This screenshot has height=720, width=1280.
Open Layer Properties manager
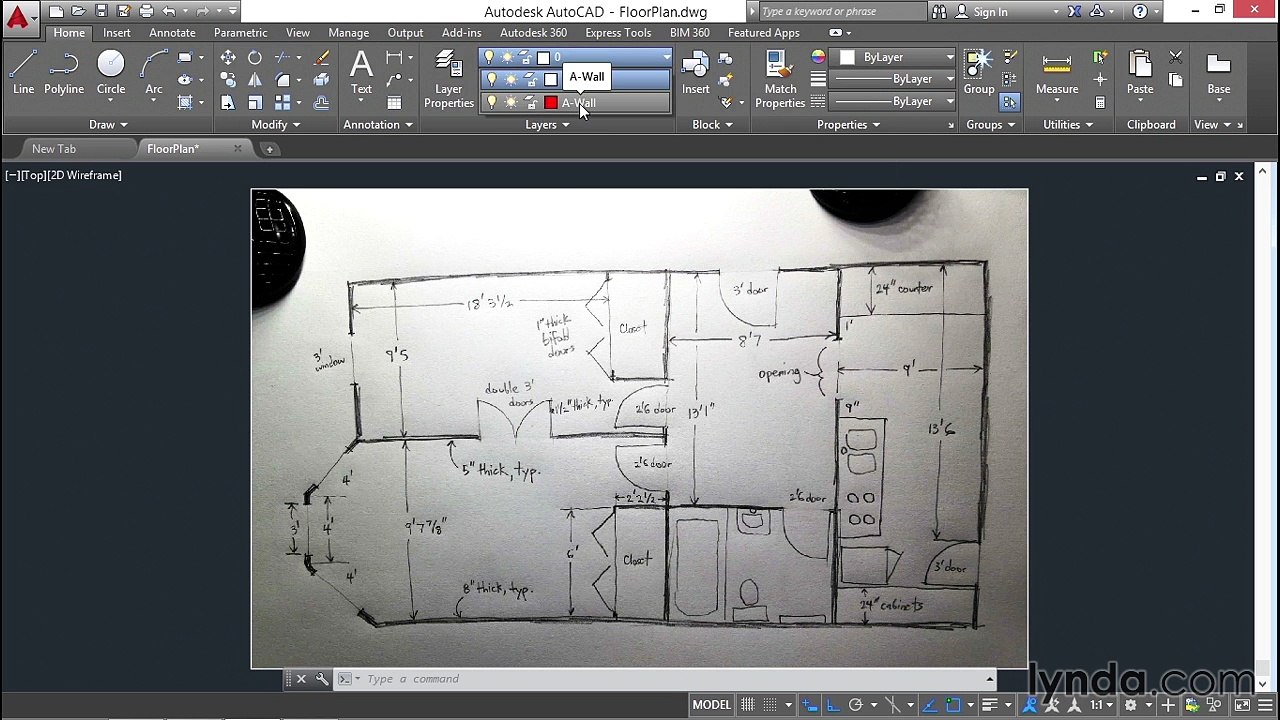pyautogui.click(x=449, y=80)
